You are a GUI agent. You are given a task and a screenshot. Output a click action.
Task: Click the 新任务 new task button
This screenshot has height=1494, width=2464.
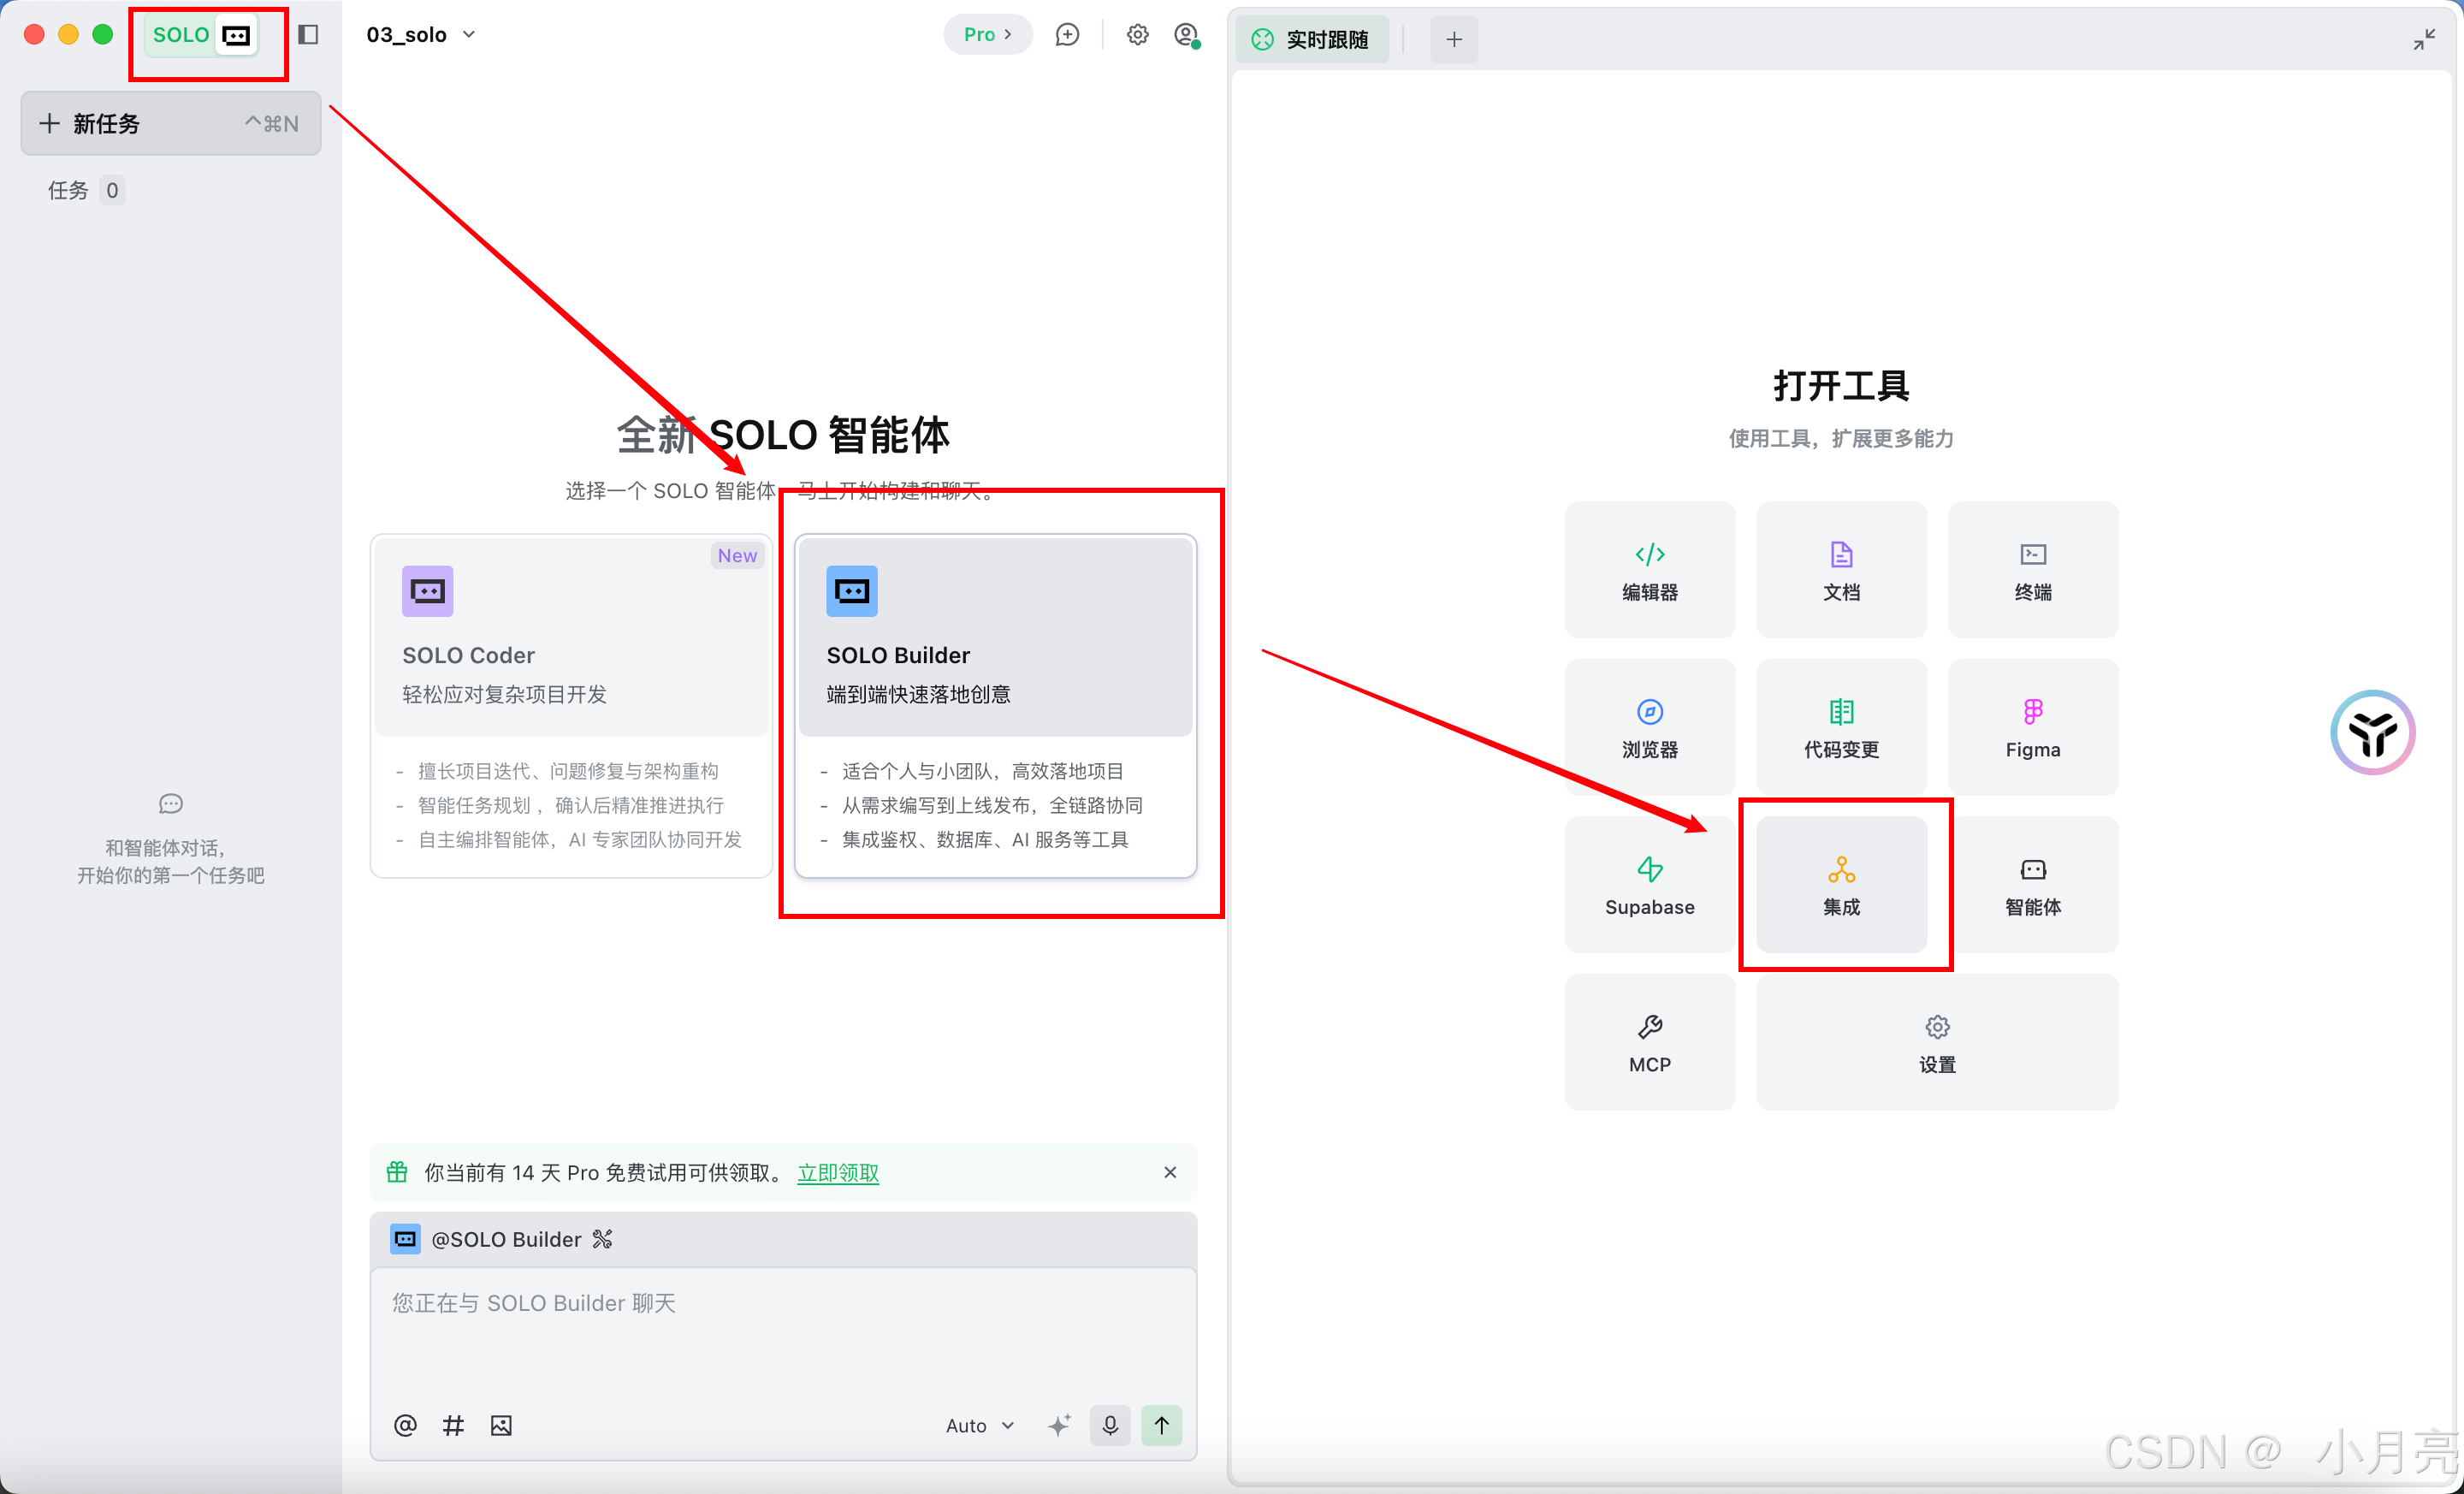tap(170, 123)
